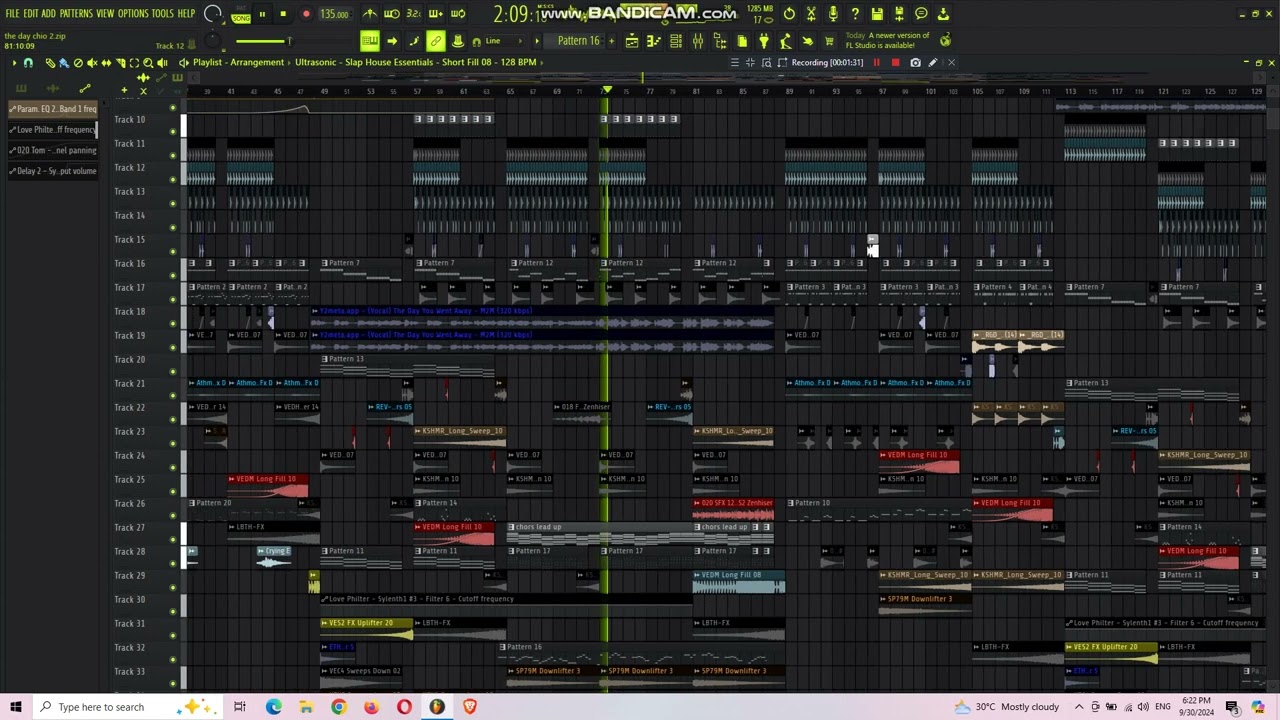
Task: Select the Slice tool in playlist toolbar
Action: pyautogui.click(x=120, y=63)
